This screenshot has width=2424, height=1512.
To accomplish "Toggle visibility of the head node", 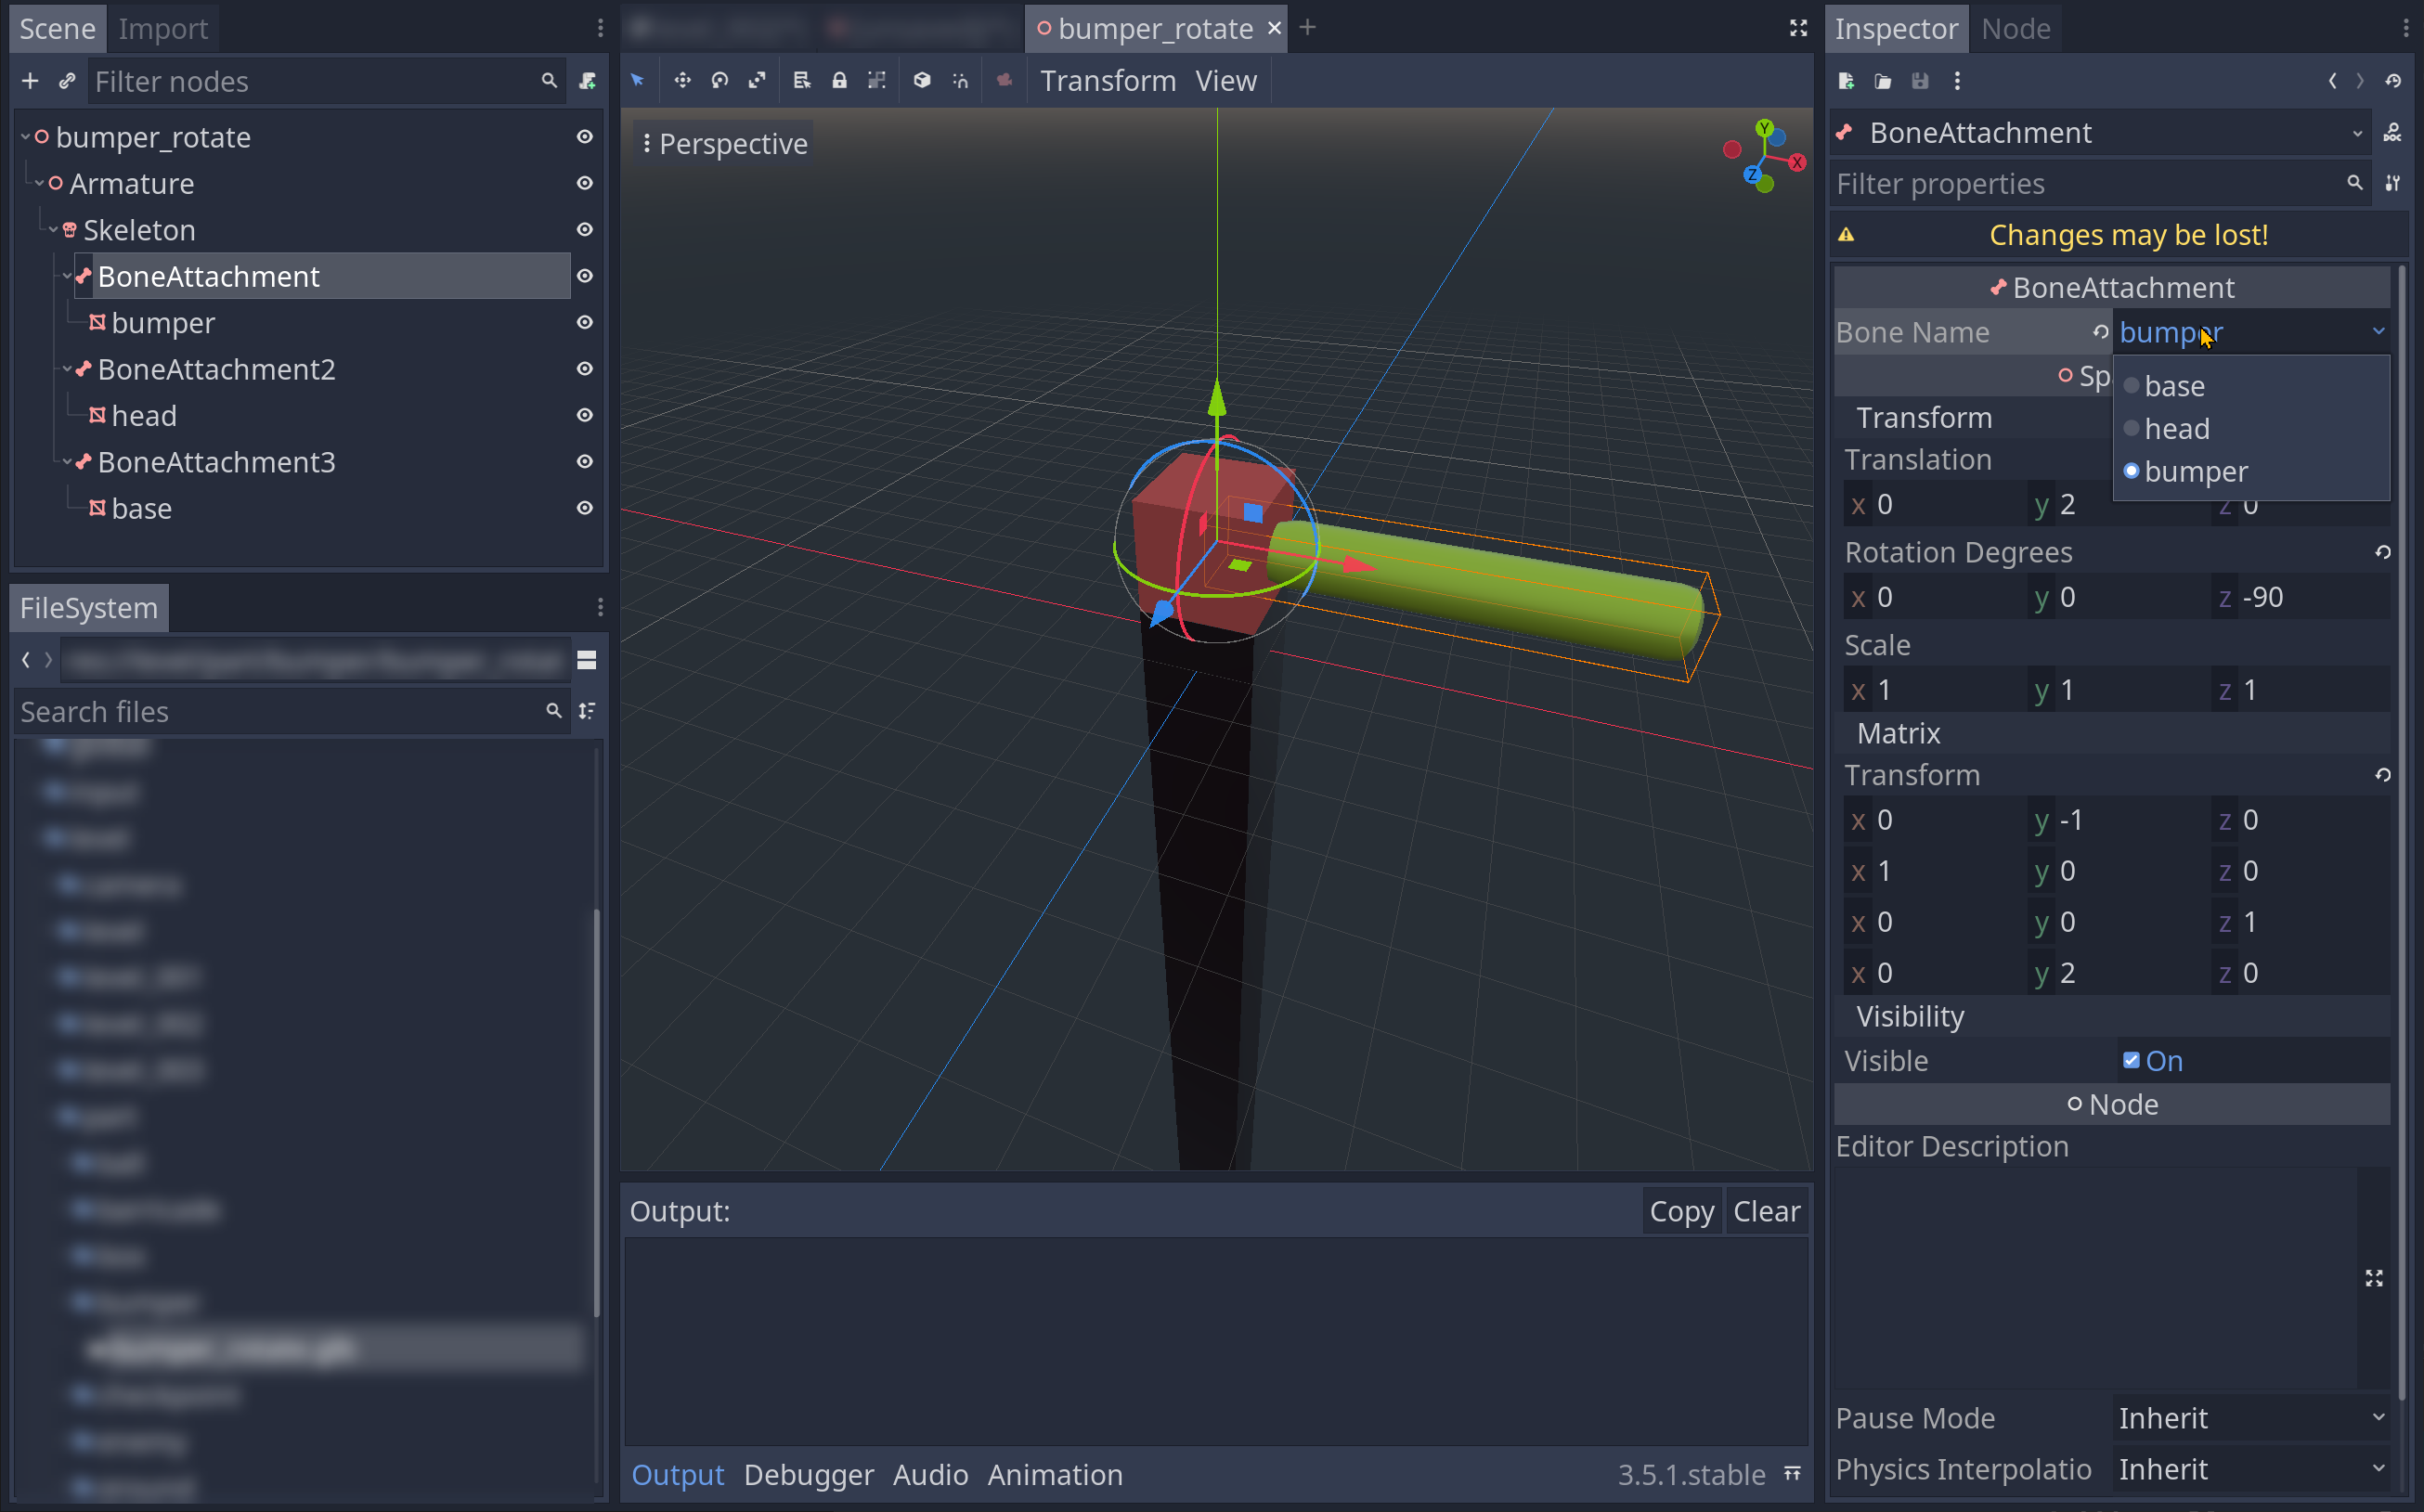I will (585, 415).
